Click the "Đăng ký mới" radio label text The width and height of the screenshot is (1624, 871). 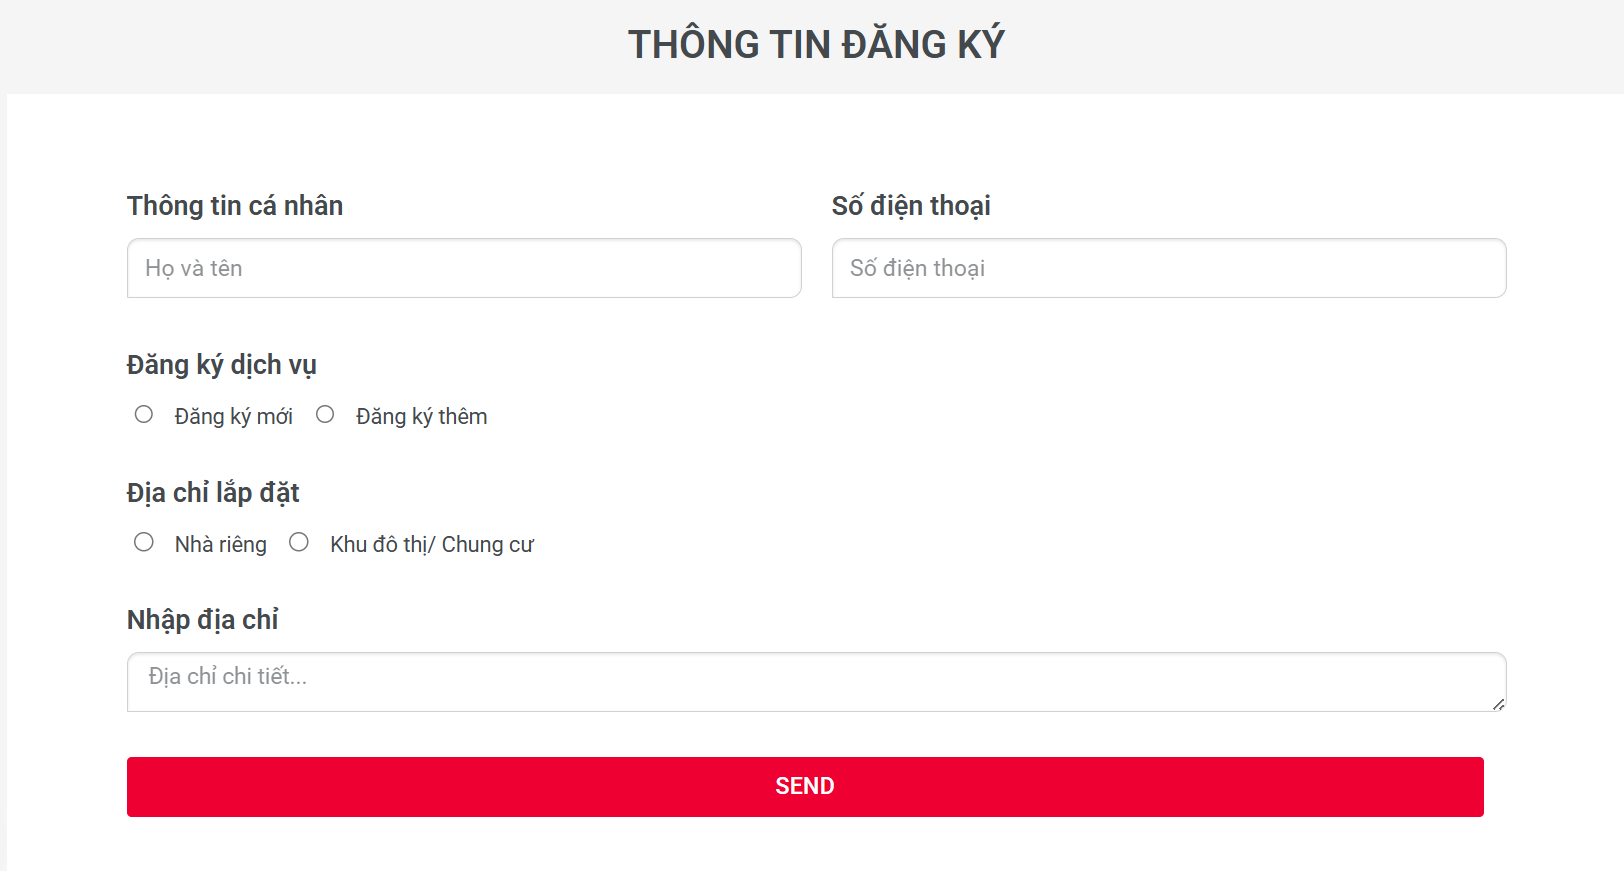[x=235, y=416]
